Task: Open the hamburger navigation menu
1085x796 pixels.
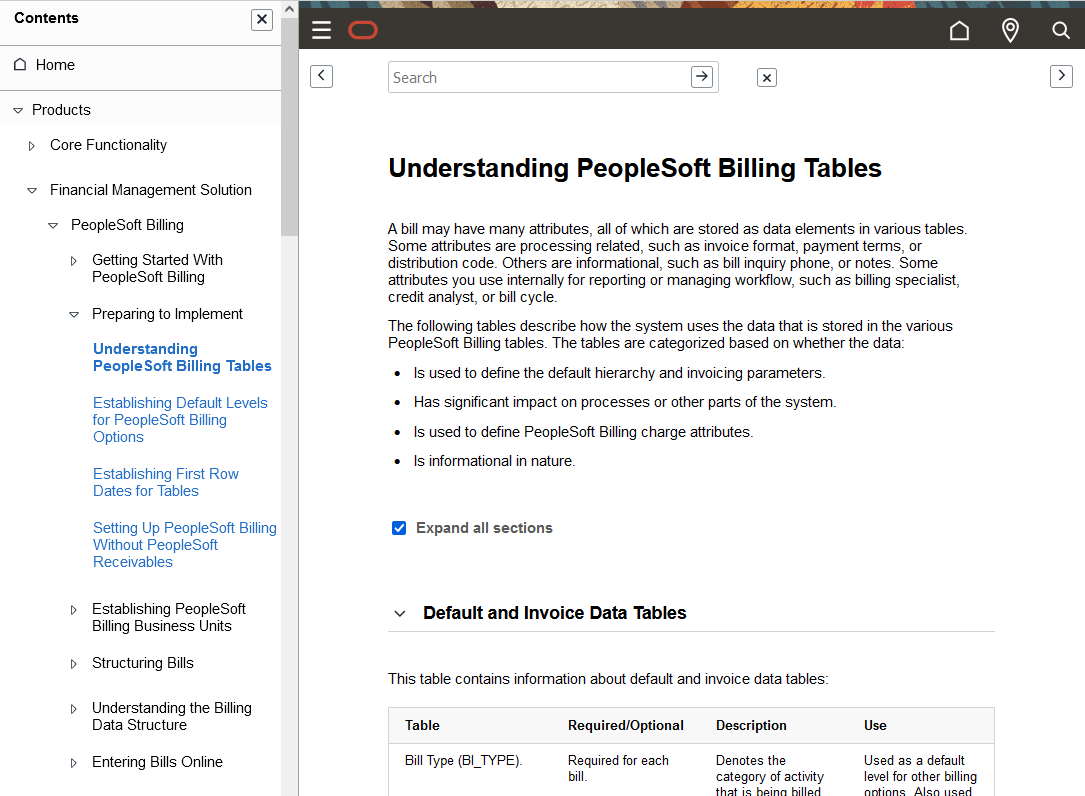Action: pyautogui.click(x=321, y=30)
